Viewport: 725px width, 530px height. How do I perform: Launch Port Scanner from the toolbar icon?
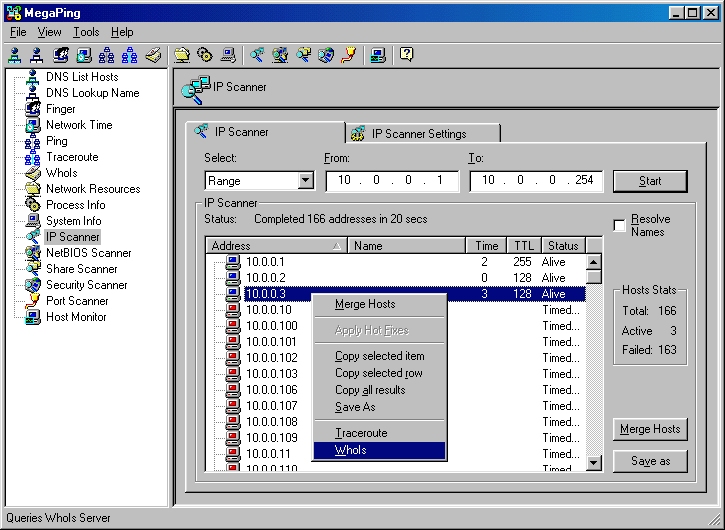(x=349, y=55)
